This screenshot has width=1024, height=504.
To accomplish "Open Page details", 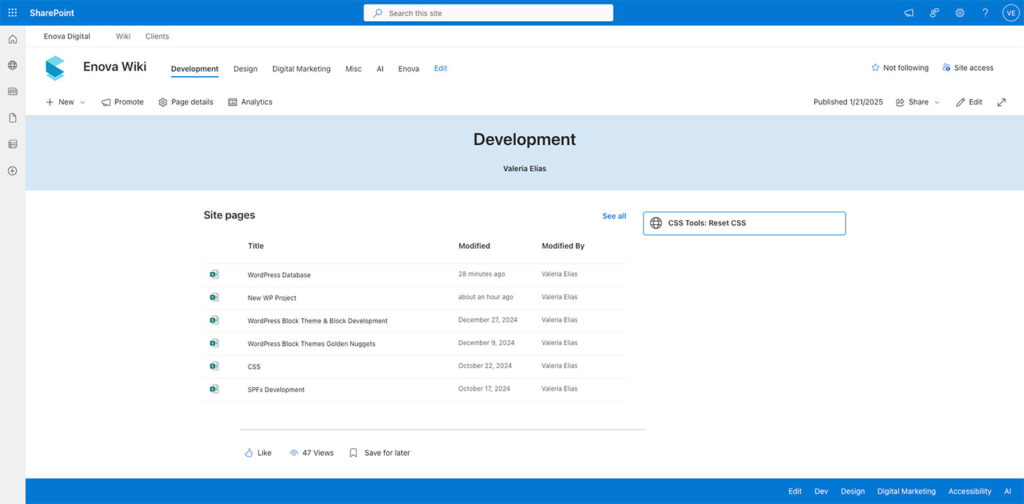I will point(185,102).
